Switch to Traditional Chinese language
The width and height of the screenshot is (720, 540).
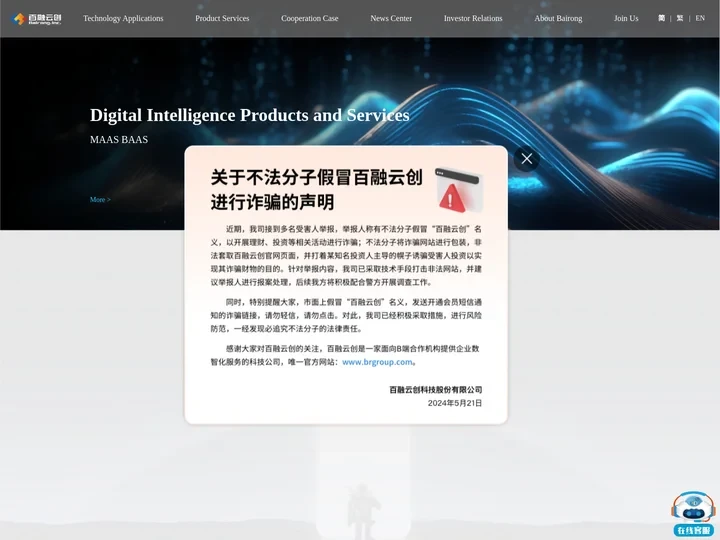(680, 18)
